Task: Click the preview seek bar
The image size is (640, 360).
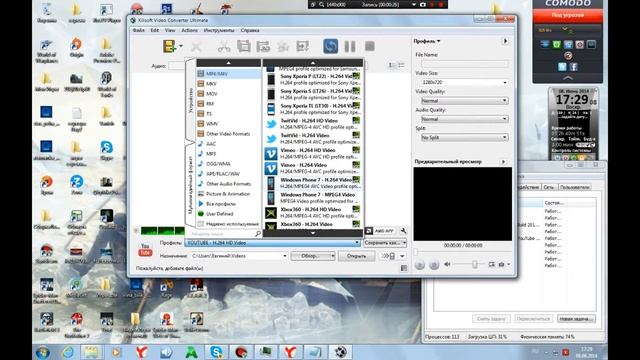Action: click(462, 252)
